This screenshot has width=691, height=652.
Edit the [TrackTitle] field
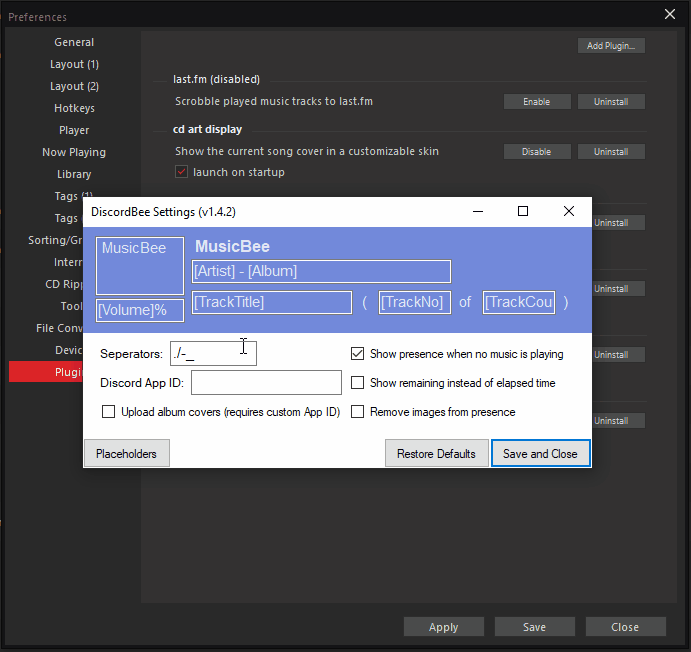(x=272, y=302)
